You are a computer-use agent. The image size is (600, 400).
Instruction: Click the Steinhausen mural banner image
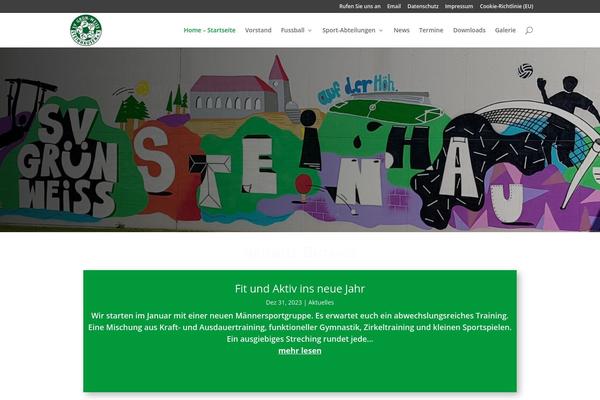(x=300, y=140)
